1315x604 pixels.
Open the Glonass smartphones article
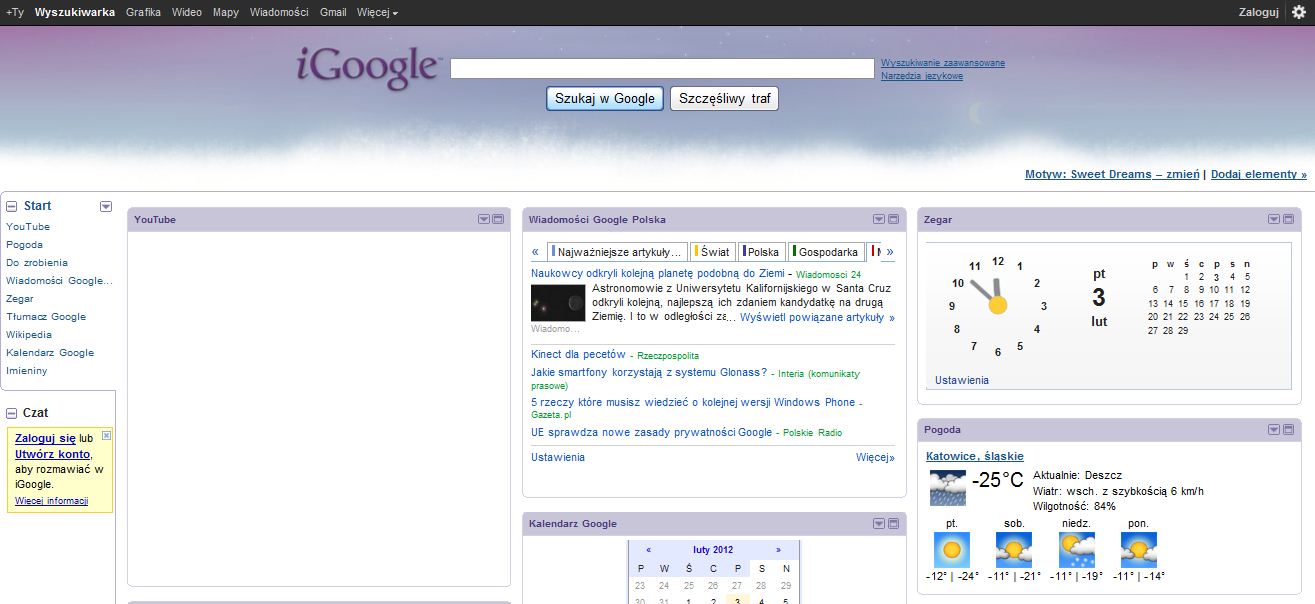649,372
